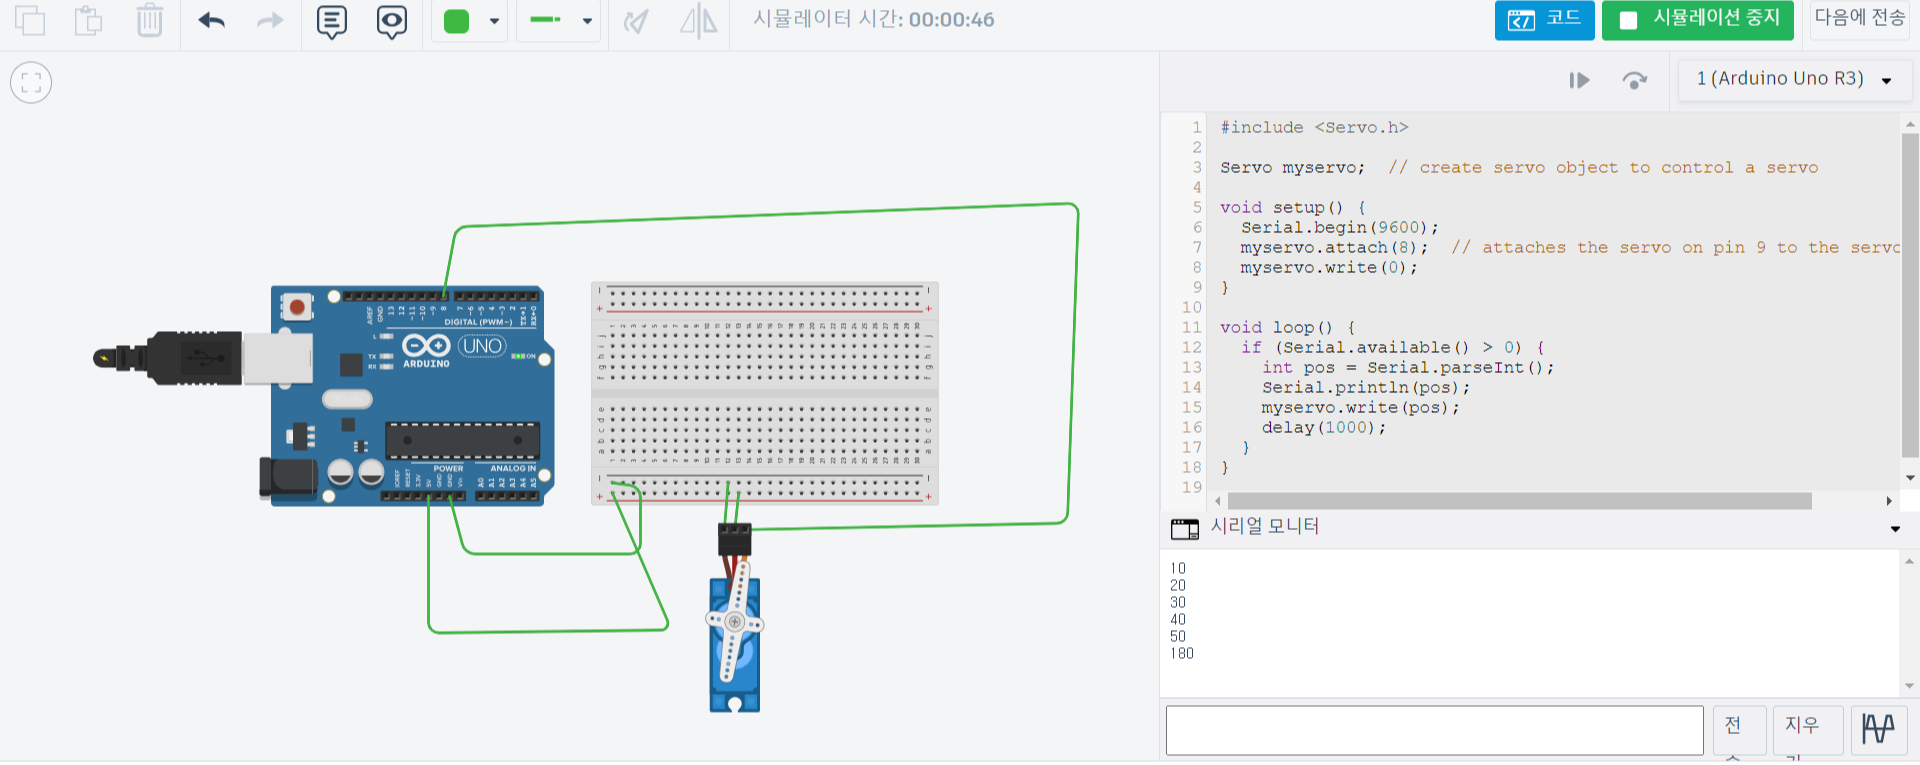Expand the wire type dropdown arrow

[x=587, y=21]
